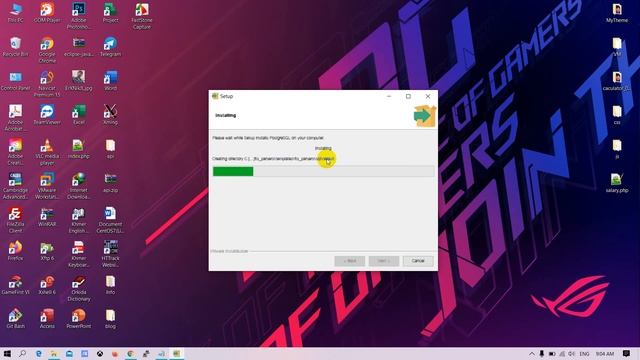Select the Adobe Acrobat shortcut
Screen dimensions: 640x360
[16, 118]
